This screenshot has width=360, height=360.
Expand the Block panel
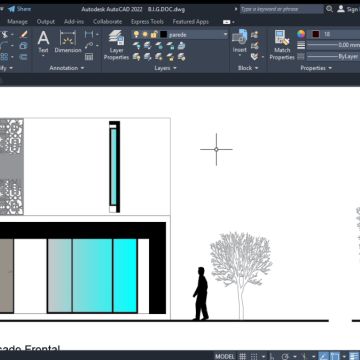pyautogui.click(x=248, y=68)
